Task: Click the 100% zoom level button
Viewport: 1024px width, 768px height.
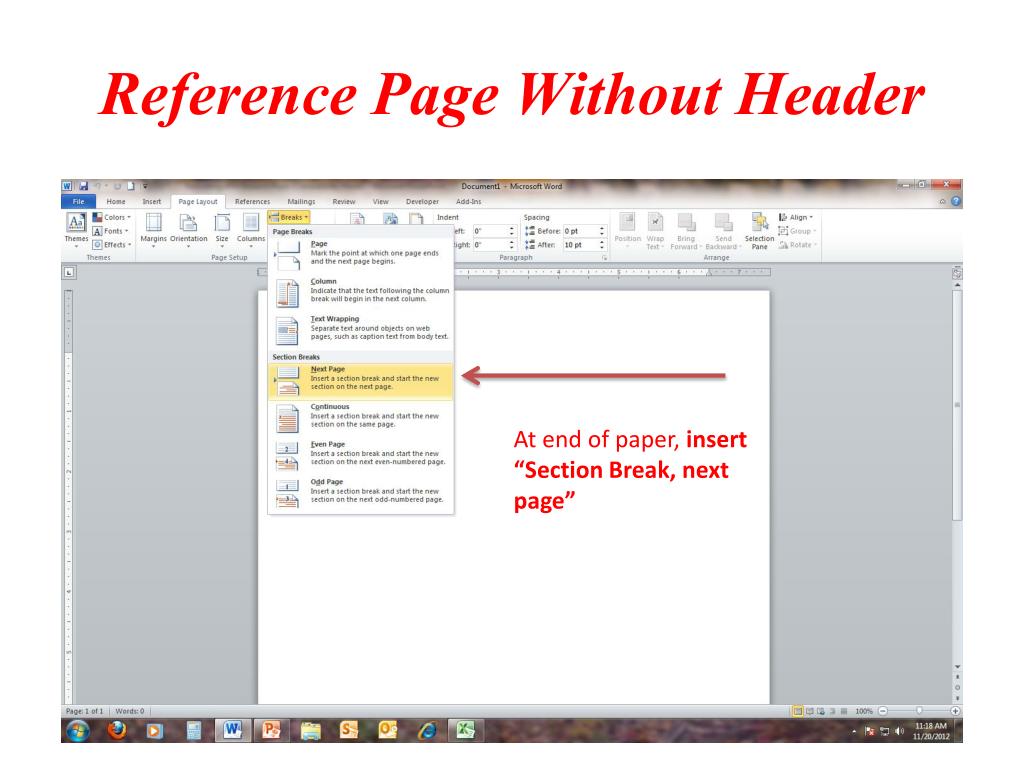Action: pyautogui.click(x=865, y=711)
